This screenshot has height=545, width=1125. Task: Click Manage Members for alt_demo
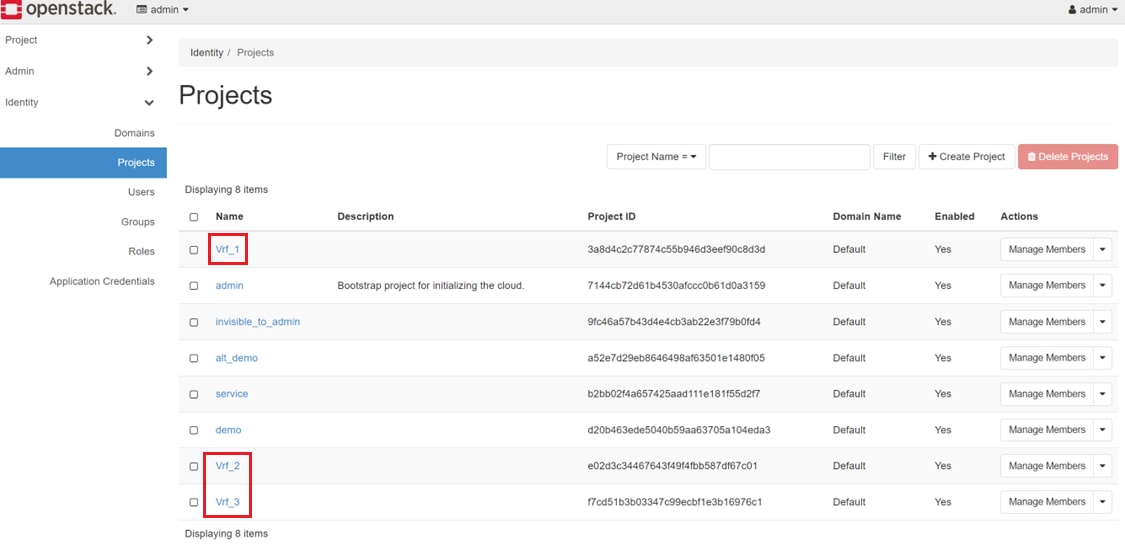tap(1047, 358)
